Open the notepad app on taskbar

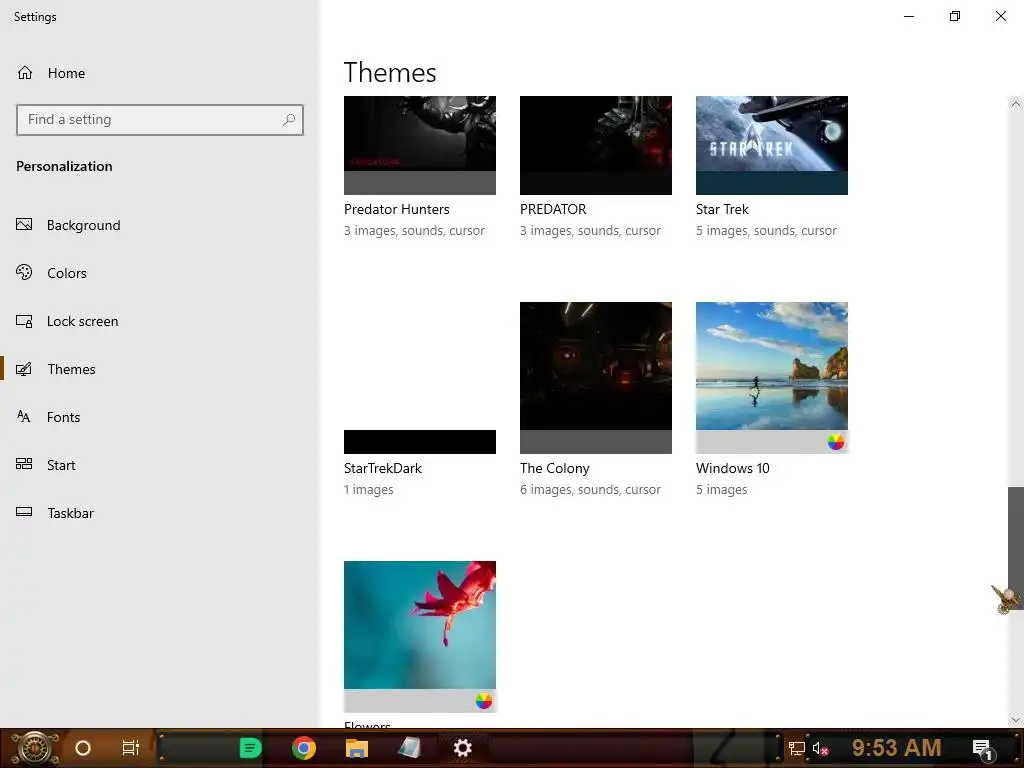pyautogui.click(x=409, y=748)
